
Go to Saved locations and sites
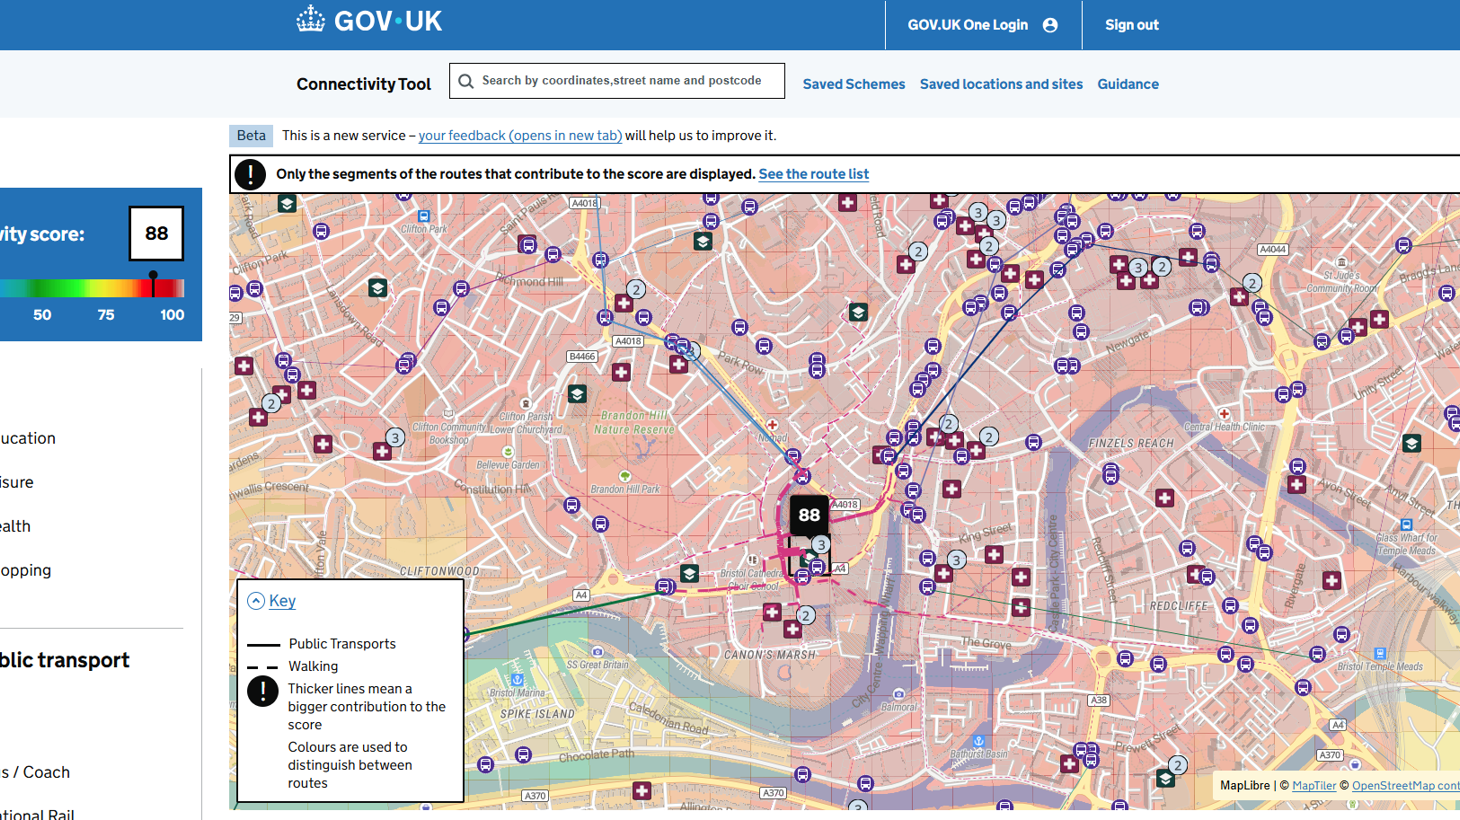coord(1001,84)
